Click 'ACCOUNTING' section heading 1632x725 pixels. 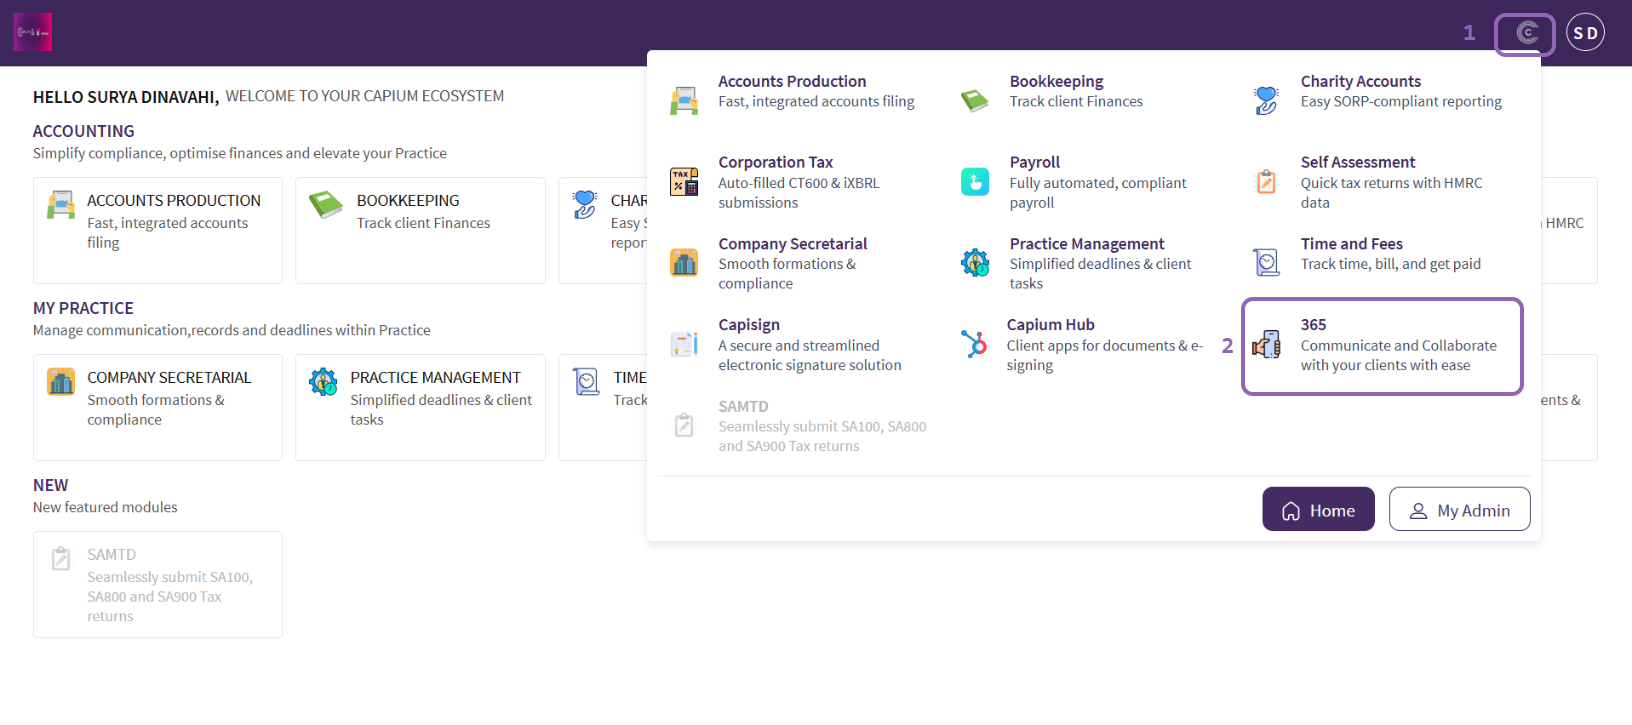tap(84, 131)
